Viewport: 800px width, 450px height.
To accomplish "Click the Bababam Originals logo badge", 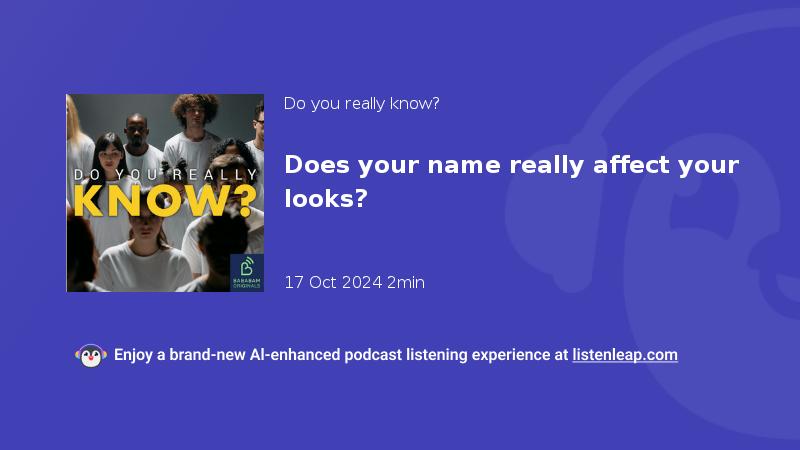I will pos(247,273).
